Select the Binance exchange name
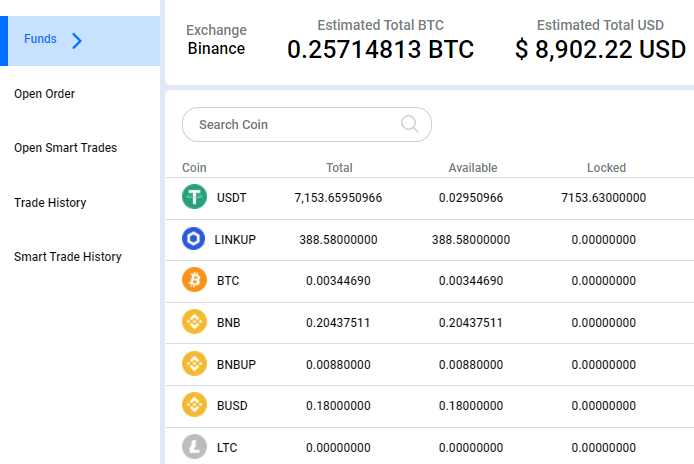The image size is (694, 464). pyautogui.click(x=216, y=48)
